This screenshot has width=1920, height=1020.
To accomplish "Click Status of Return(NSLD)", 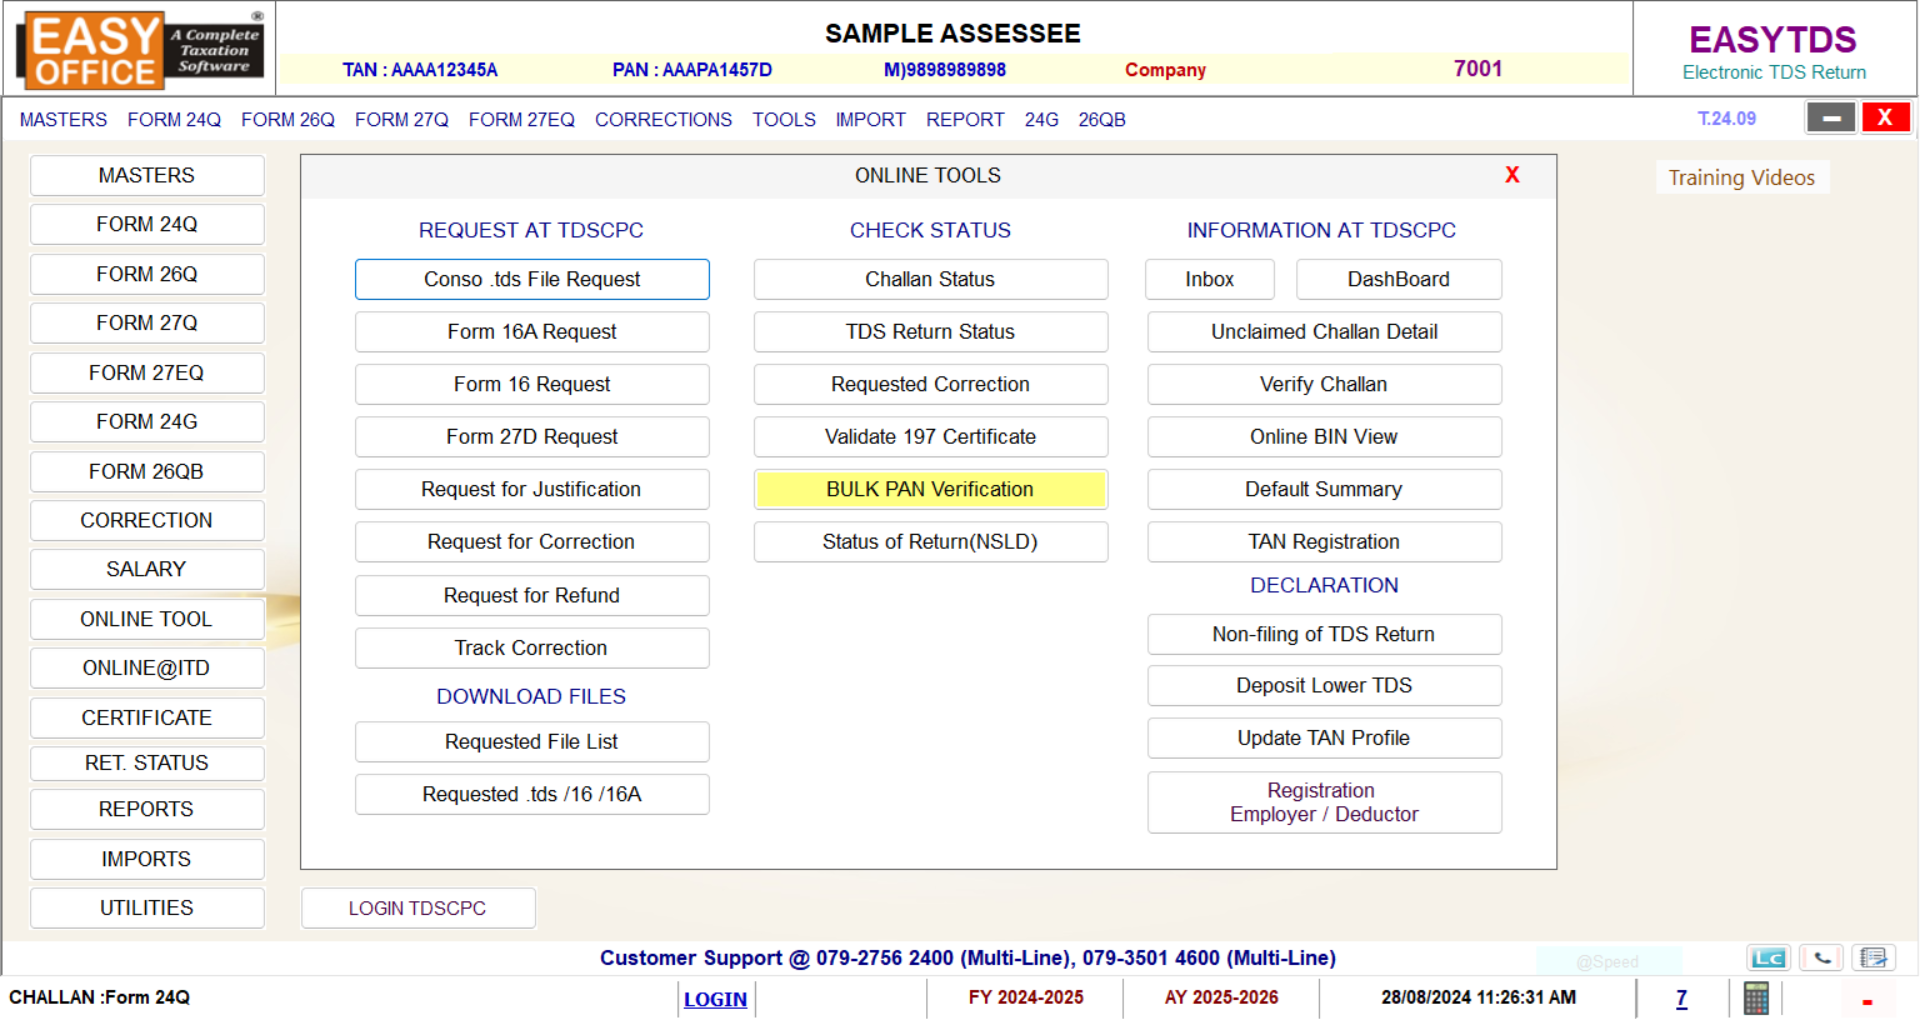I will point(931,542).
